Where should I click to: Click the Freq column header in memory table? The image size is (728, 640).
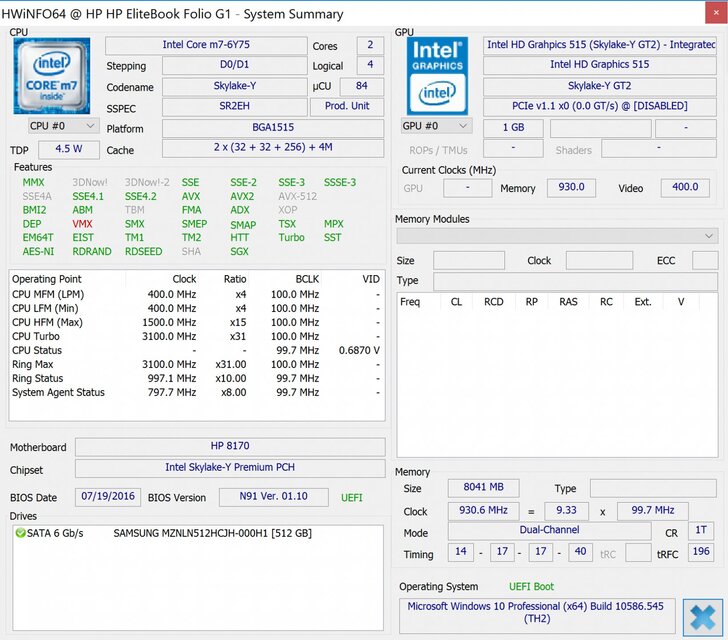(x=410, y=301)
